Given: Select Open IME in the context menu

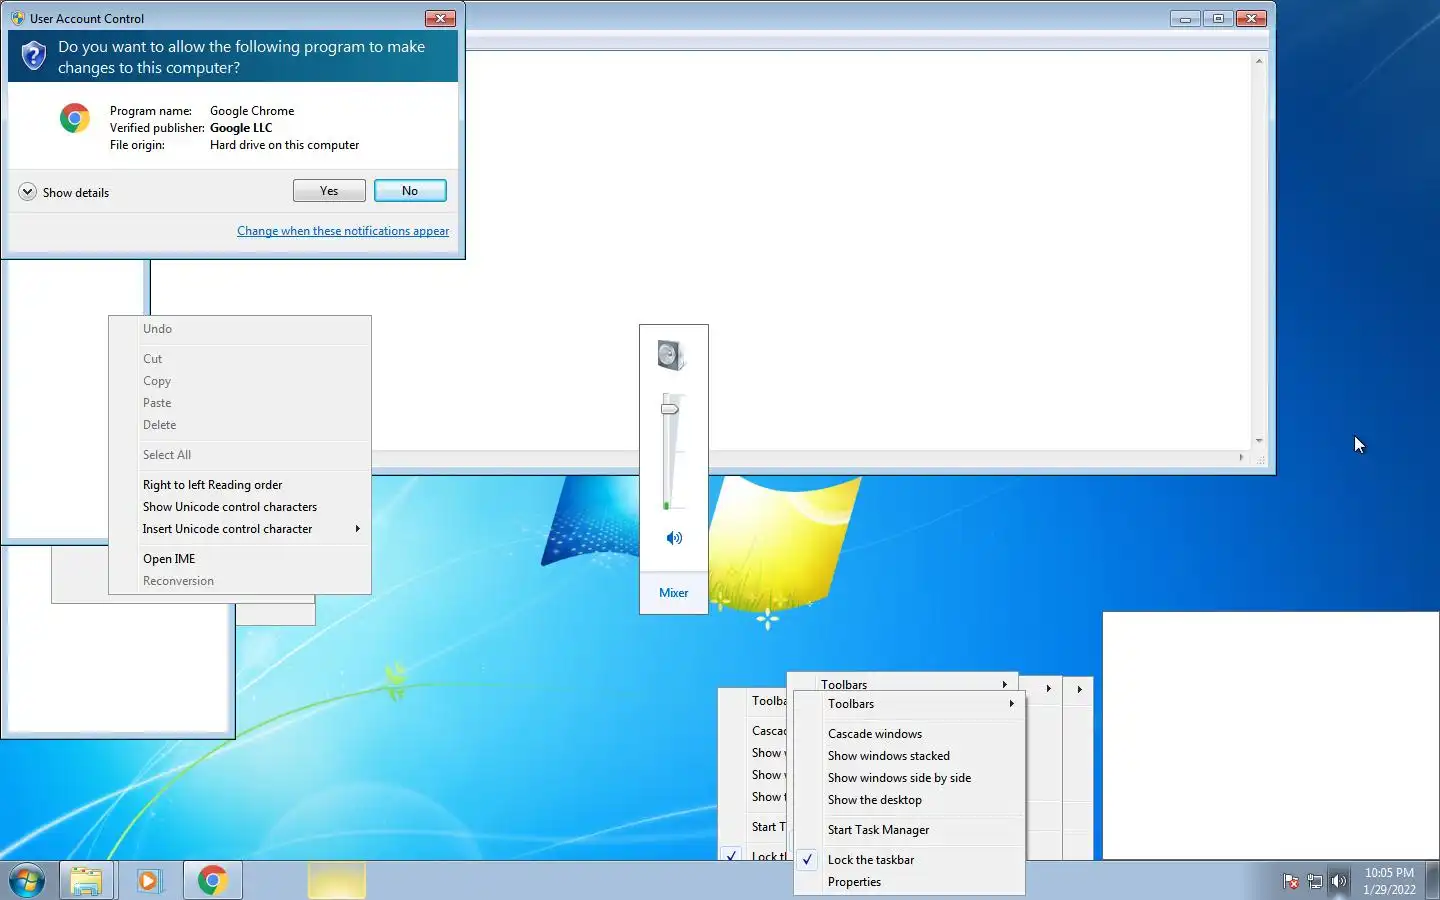Looking at the screenshot, I should point(240,559).
